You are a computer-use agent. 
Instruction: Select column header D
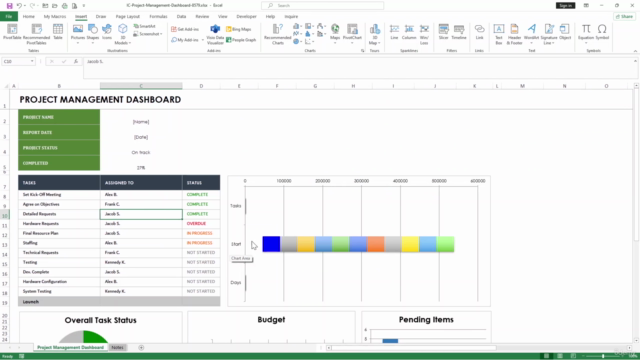click(201, 86)
